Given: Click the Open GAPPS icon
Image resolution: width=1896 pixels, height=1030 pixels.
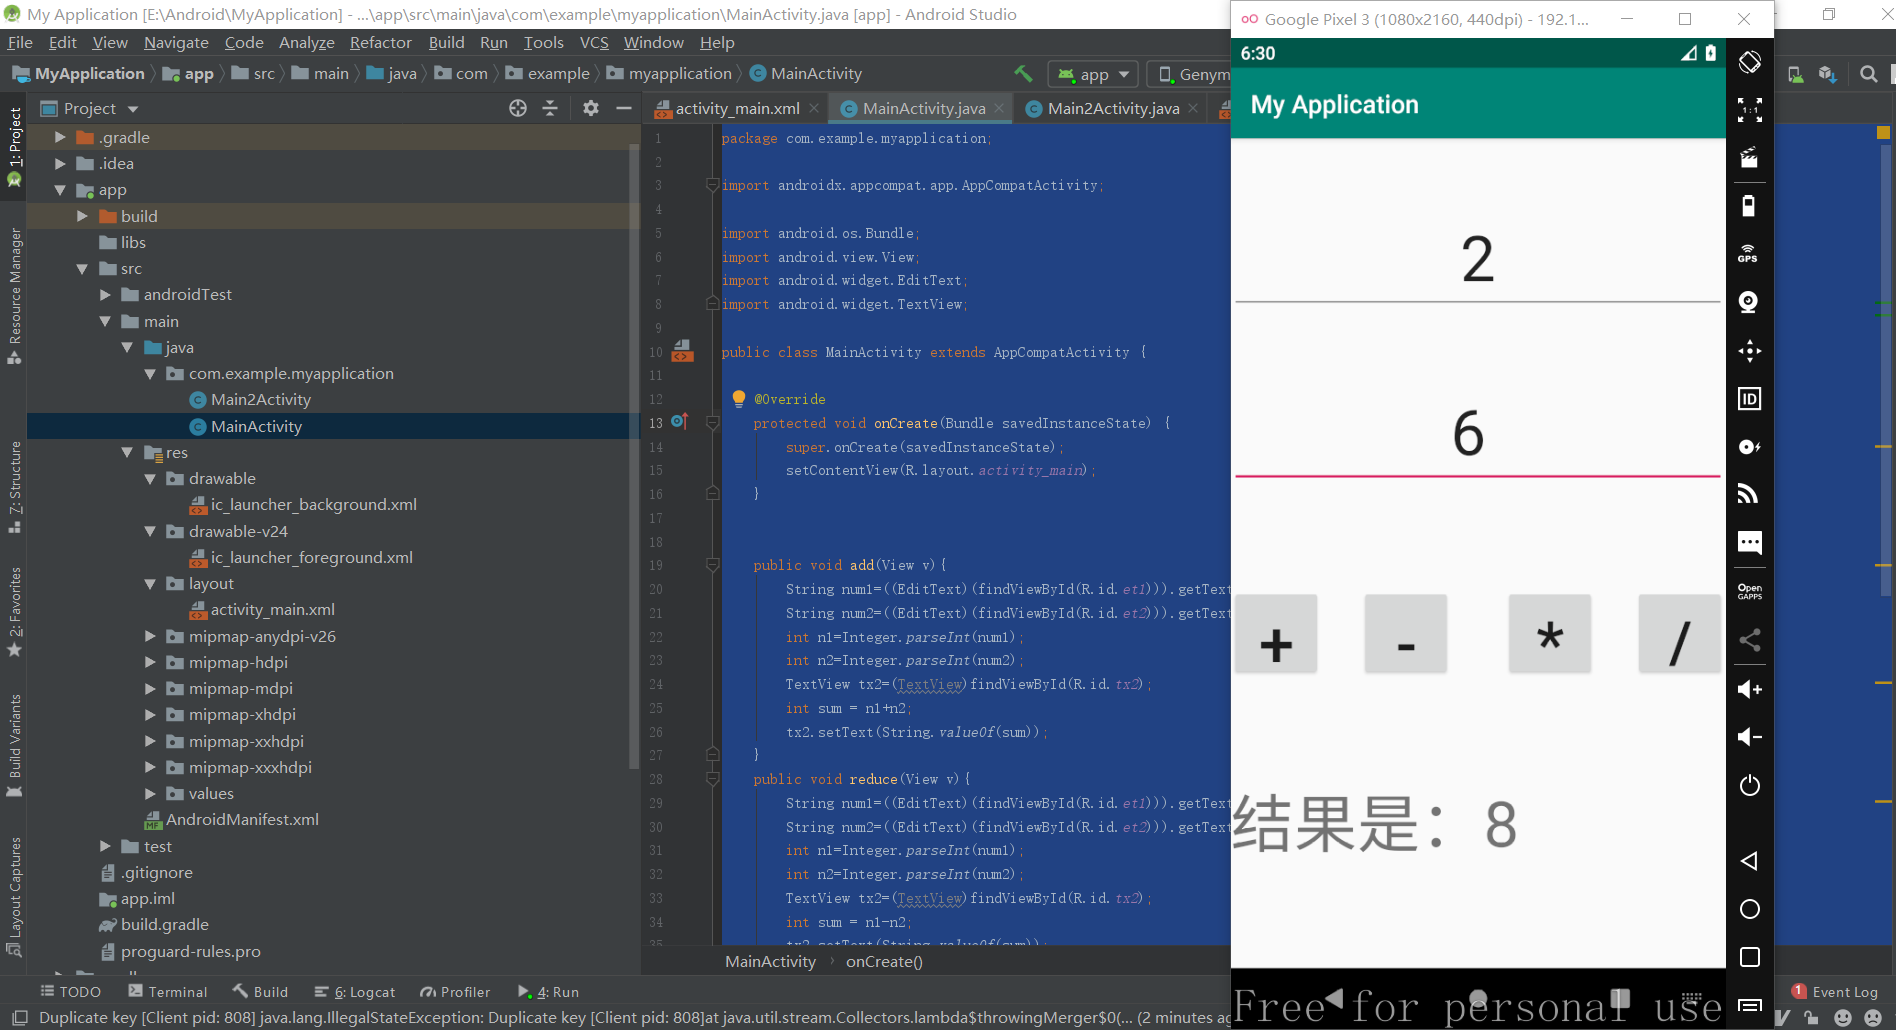Looking at the screenshot, I should (1750, 591).
